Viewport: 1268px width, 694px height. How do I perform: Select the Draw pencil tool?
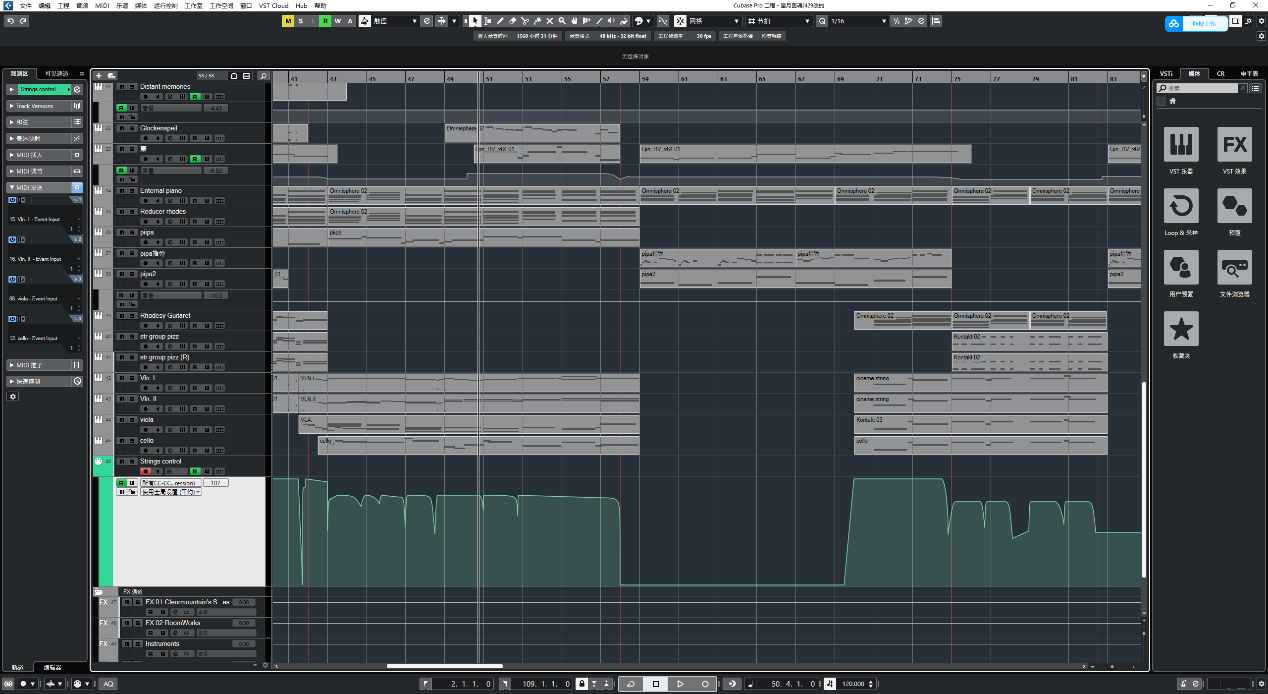[500, 21]
